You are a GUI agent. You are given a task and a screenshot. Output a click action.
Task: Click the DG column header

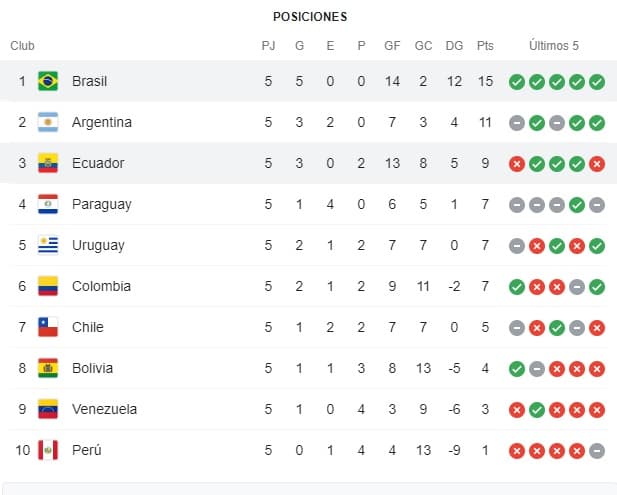(454, 46)
